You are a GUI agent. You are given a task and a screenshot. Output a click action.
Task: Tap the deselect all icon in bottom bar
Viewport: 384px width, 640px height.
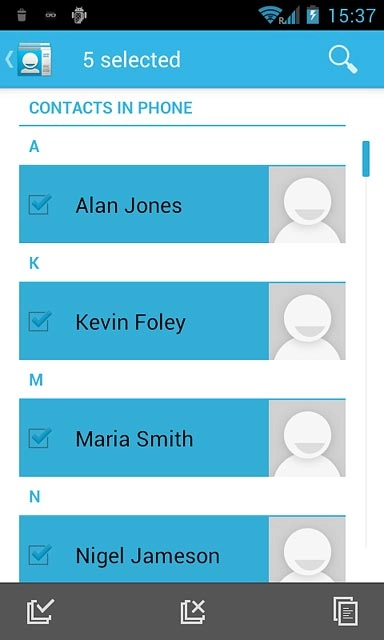click(193, 611)
